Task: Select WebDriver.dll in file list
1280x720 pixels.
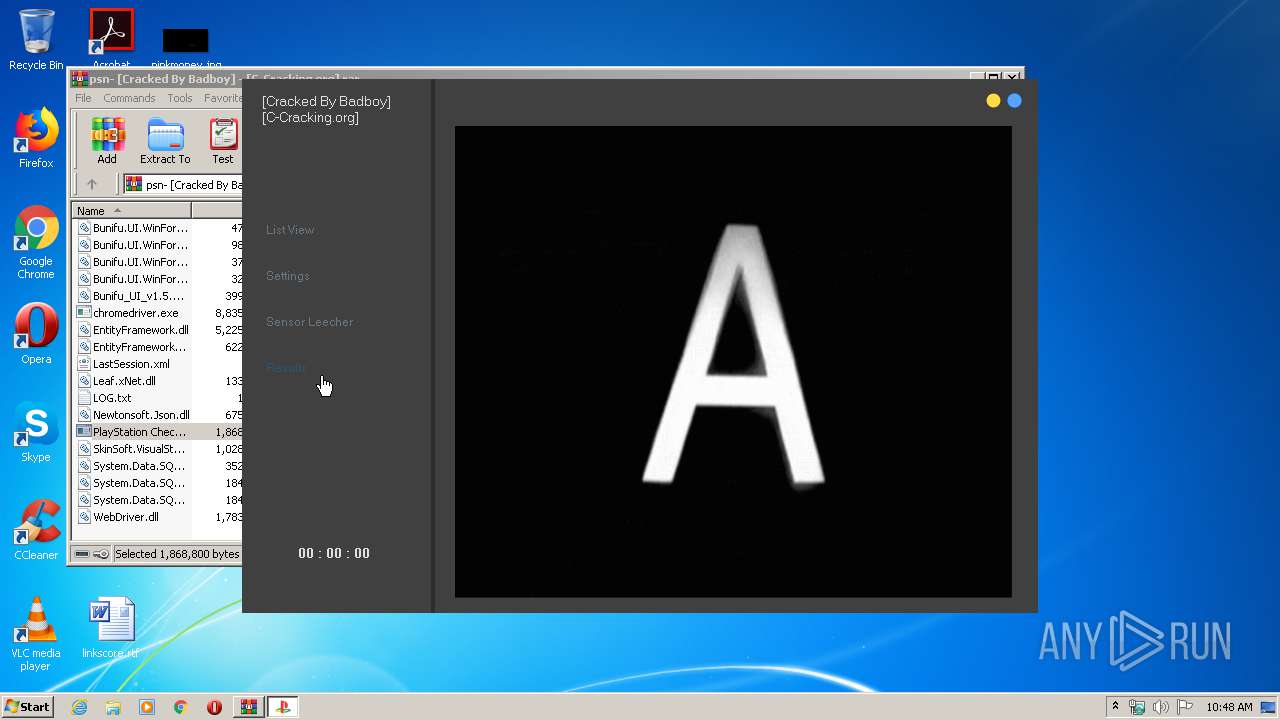Action: coord(157,517)
